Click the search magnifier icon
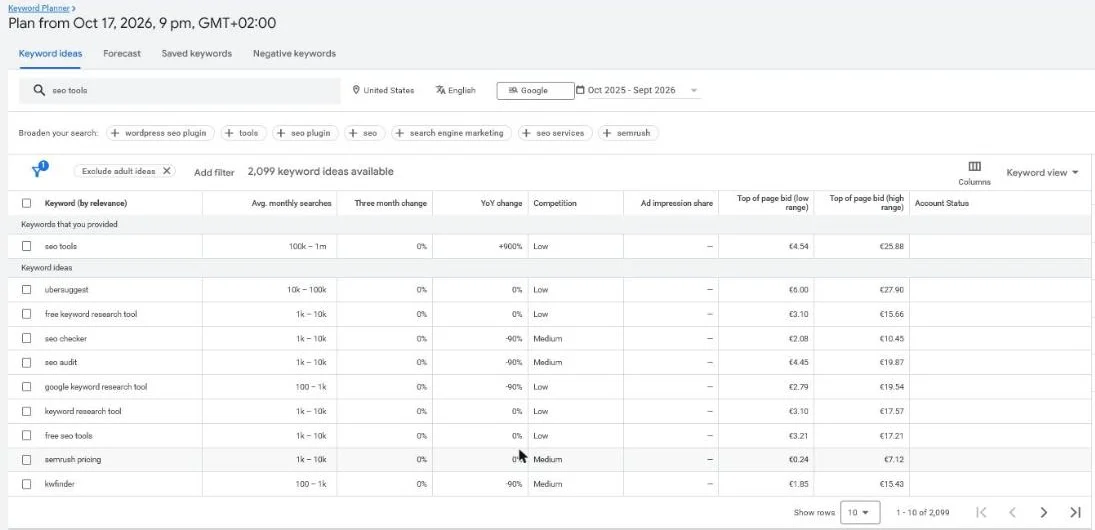Screen dimensions: 1095x530 [39, 90]
